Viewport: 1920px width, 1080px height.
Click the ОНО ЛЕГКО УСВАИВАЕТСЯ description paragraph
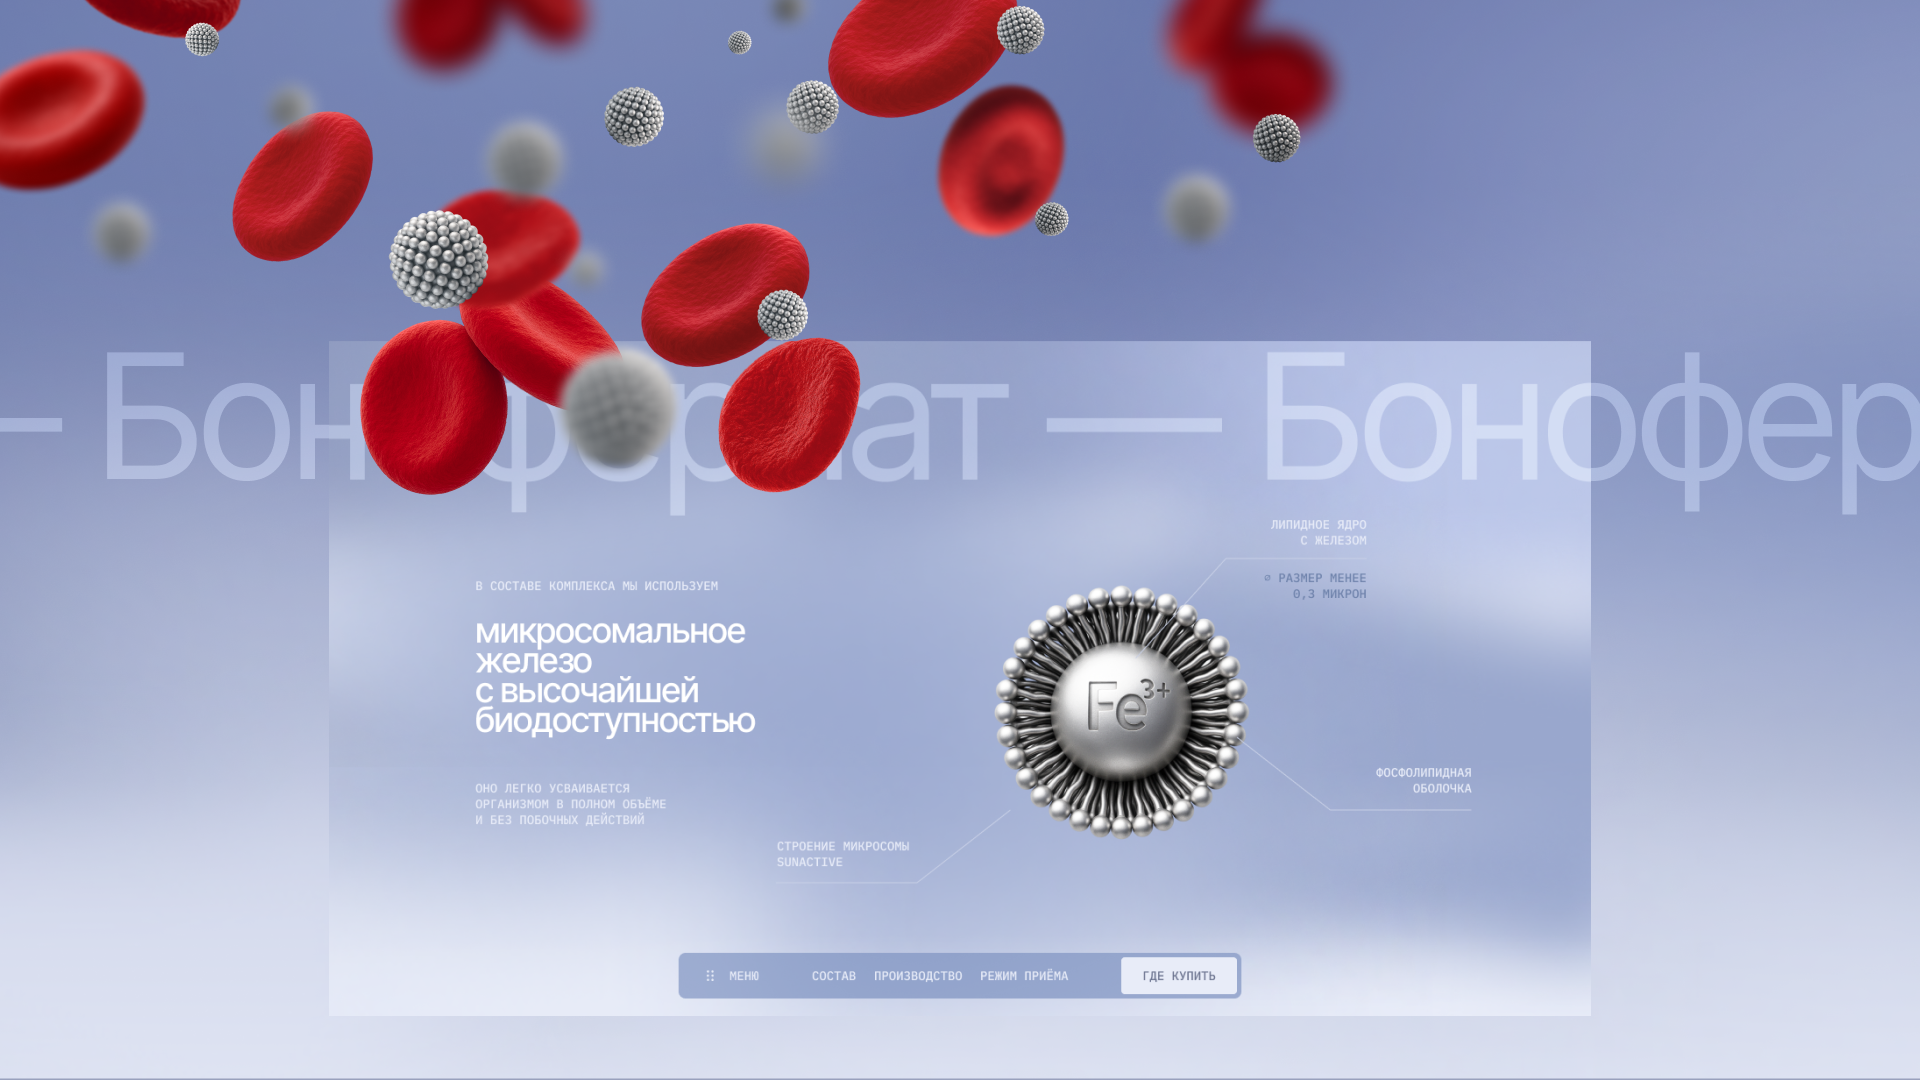click(570, 804)
